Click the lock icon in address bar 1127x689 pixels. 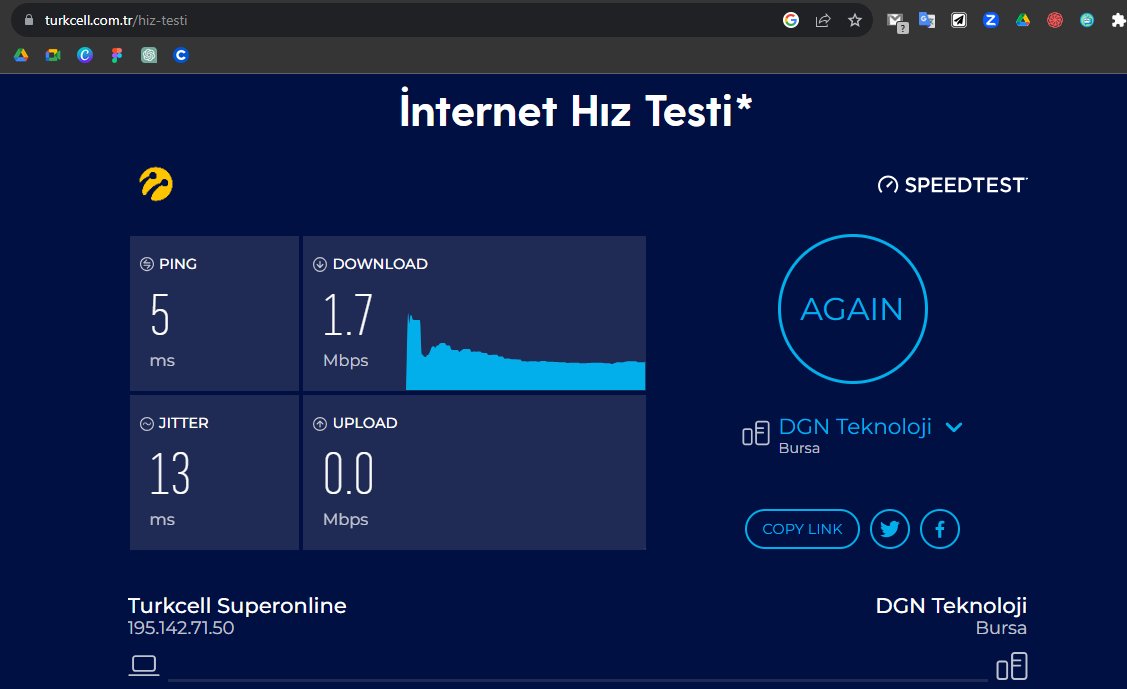pos(29,20)
